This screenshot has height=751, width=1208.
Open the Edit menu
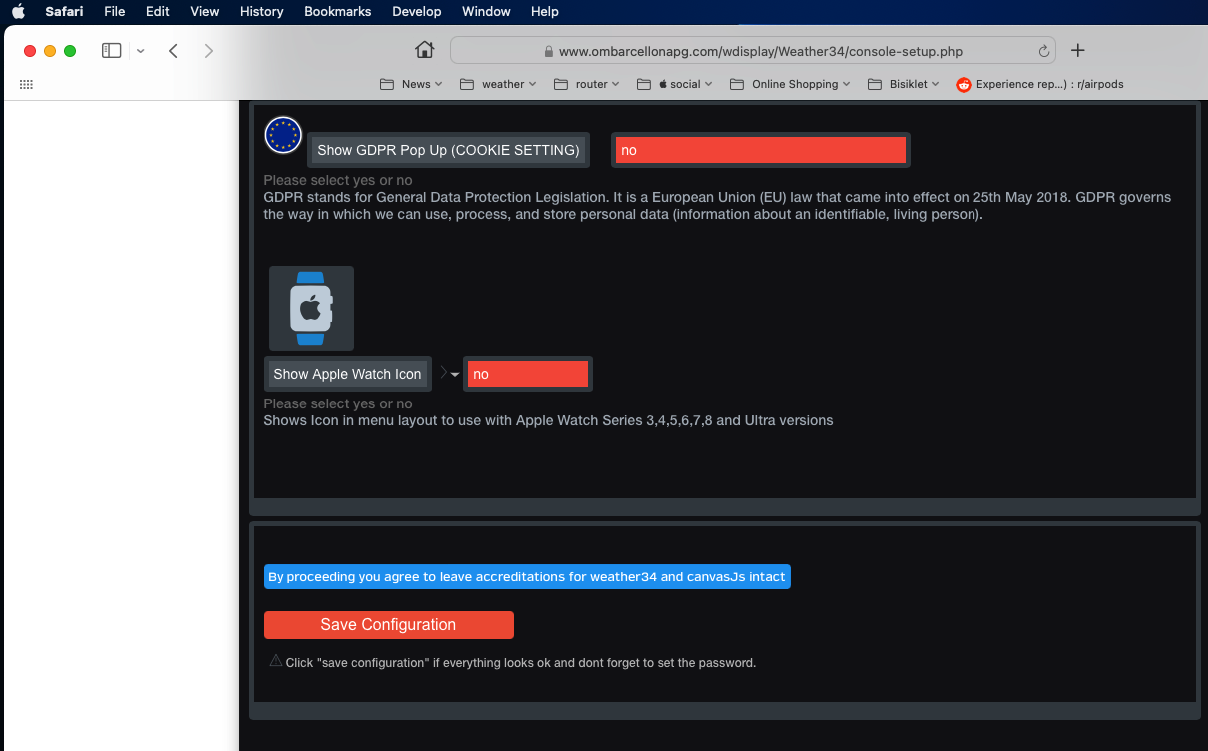tap(157, 12)
